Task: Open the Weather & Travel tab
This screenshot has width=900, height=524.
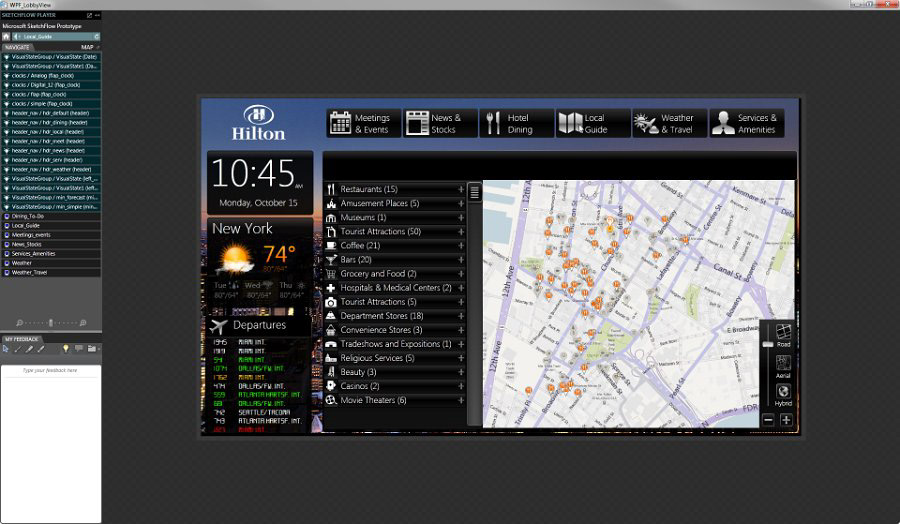Action: pos(669,123)
